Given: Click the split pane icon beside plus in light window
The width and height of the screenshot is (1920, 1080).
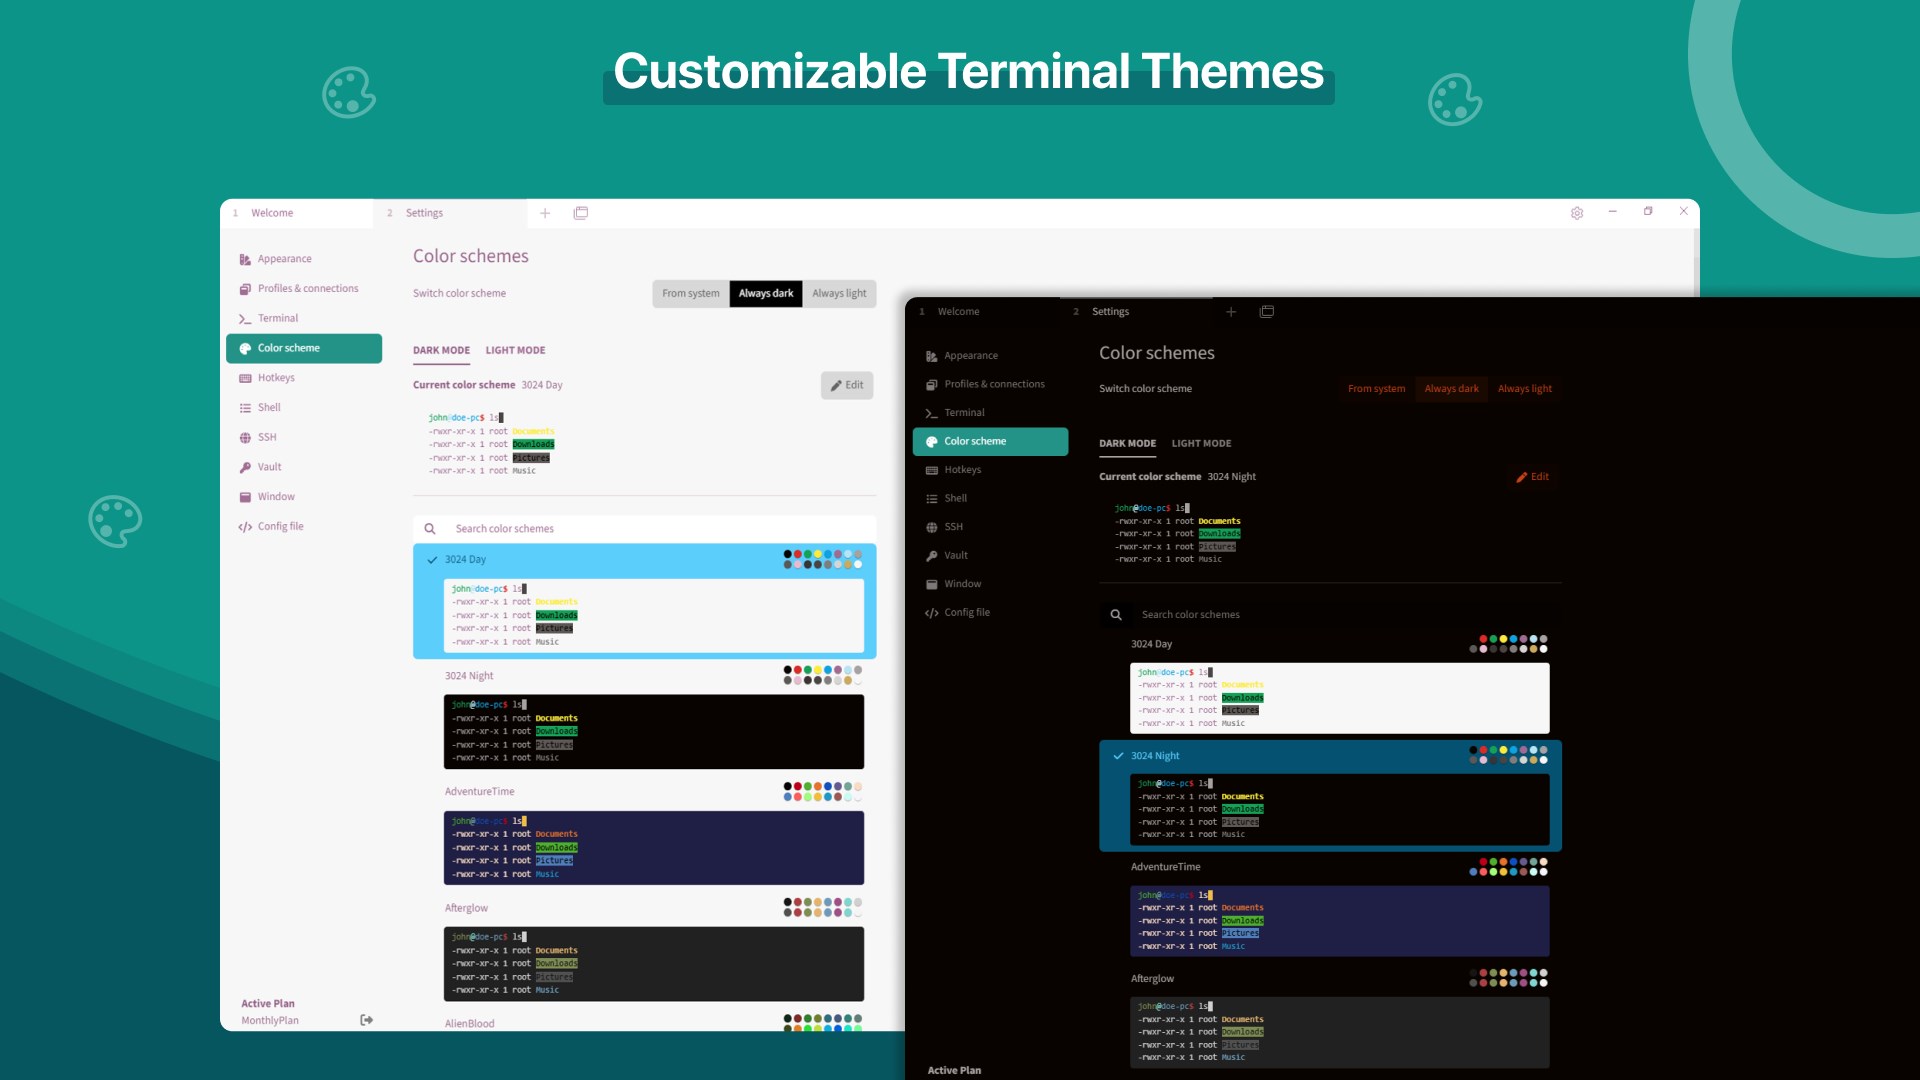Looking at the screenshot, I should 581,213.
